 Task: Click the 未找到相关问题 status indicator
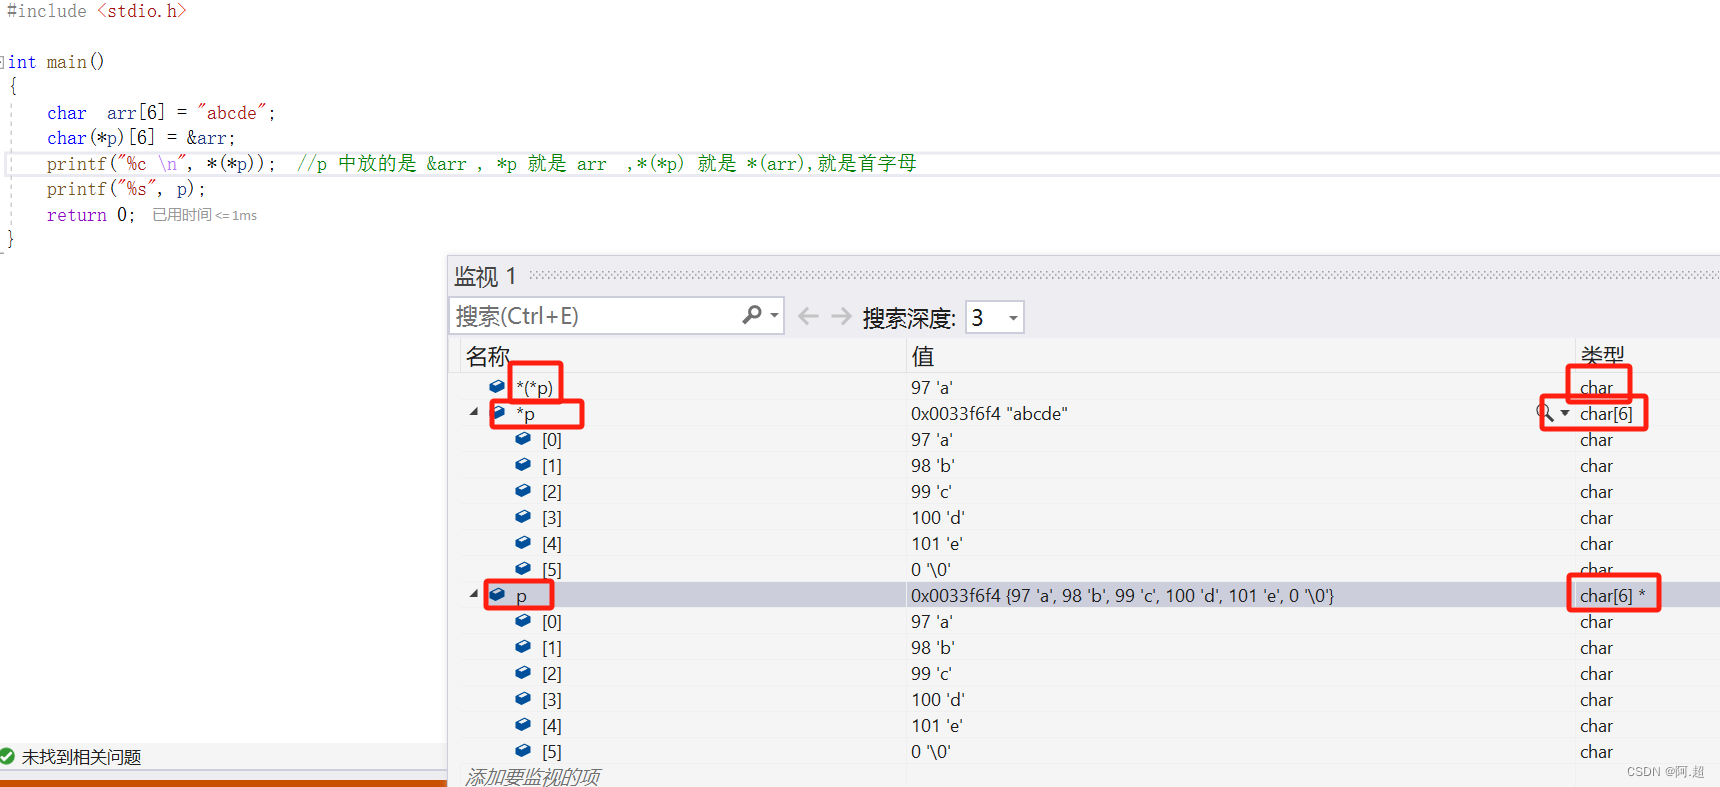coord(81,757)
